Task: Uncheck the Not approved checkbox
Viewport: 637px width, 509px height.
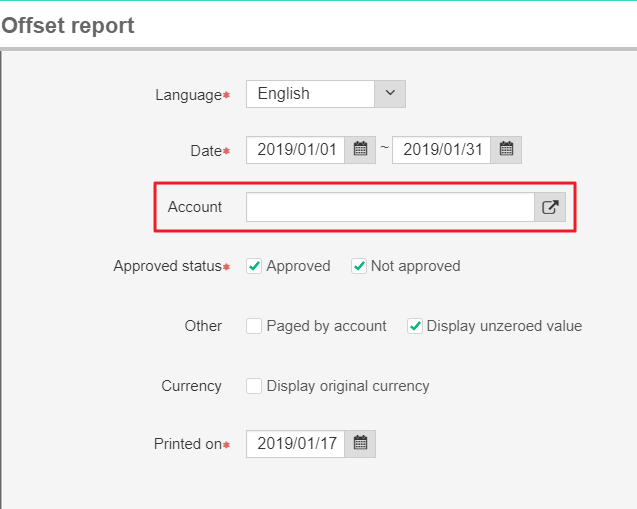Action: (359, 266)
